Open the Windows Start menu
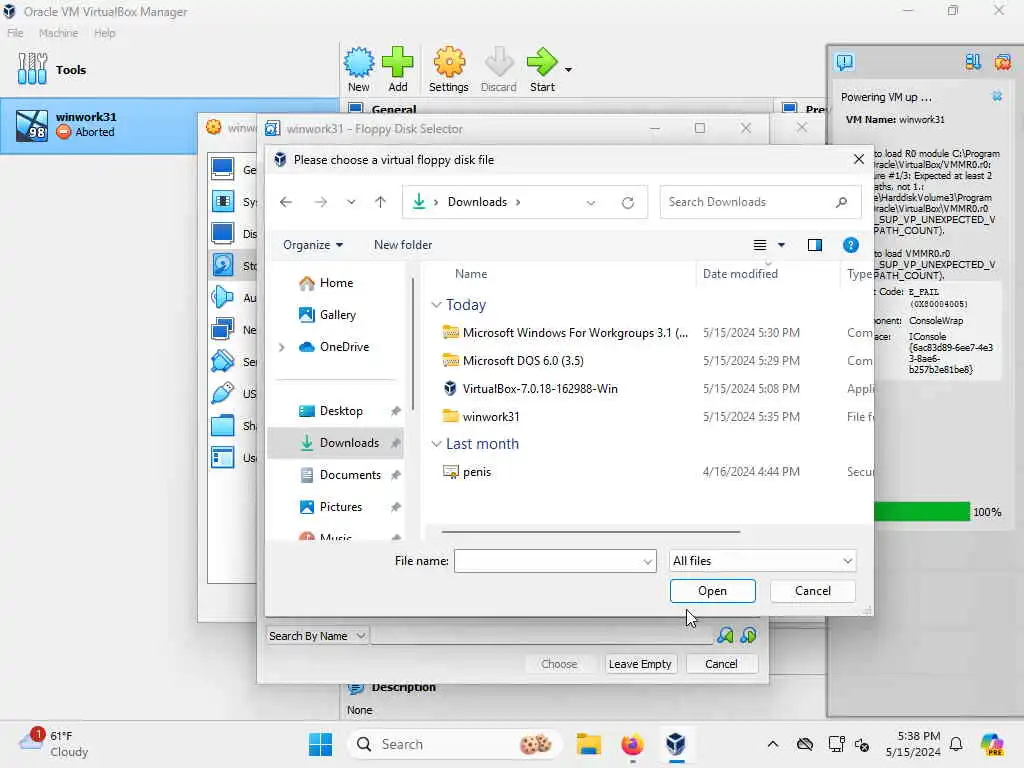 click(321, 744)
